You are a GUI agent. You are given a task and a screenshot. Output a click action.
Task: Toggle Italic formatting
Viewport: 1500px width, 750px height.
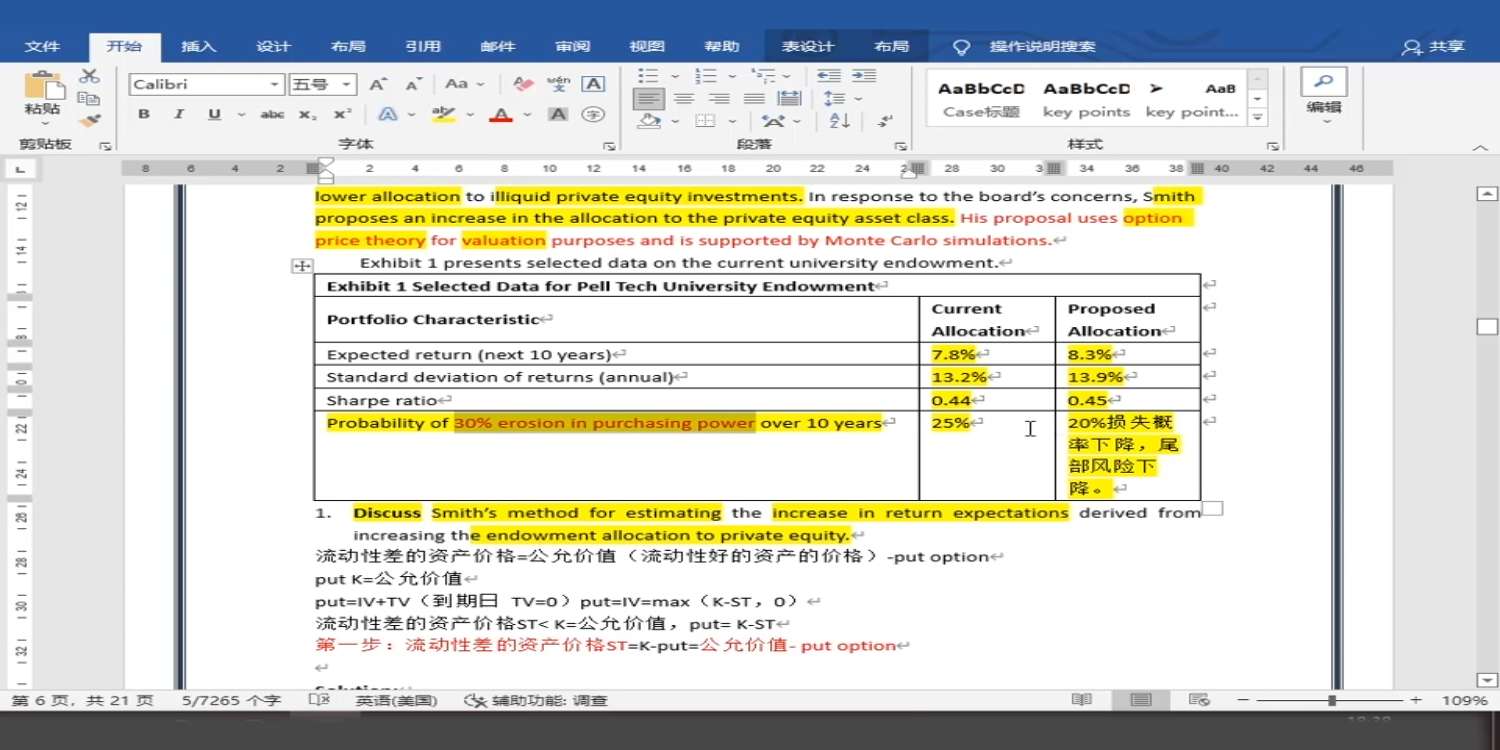(x=179, y=115)
